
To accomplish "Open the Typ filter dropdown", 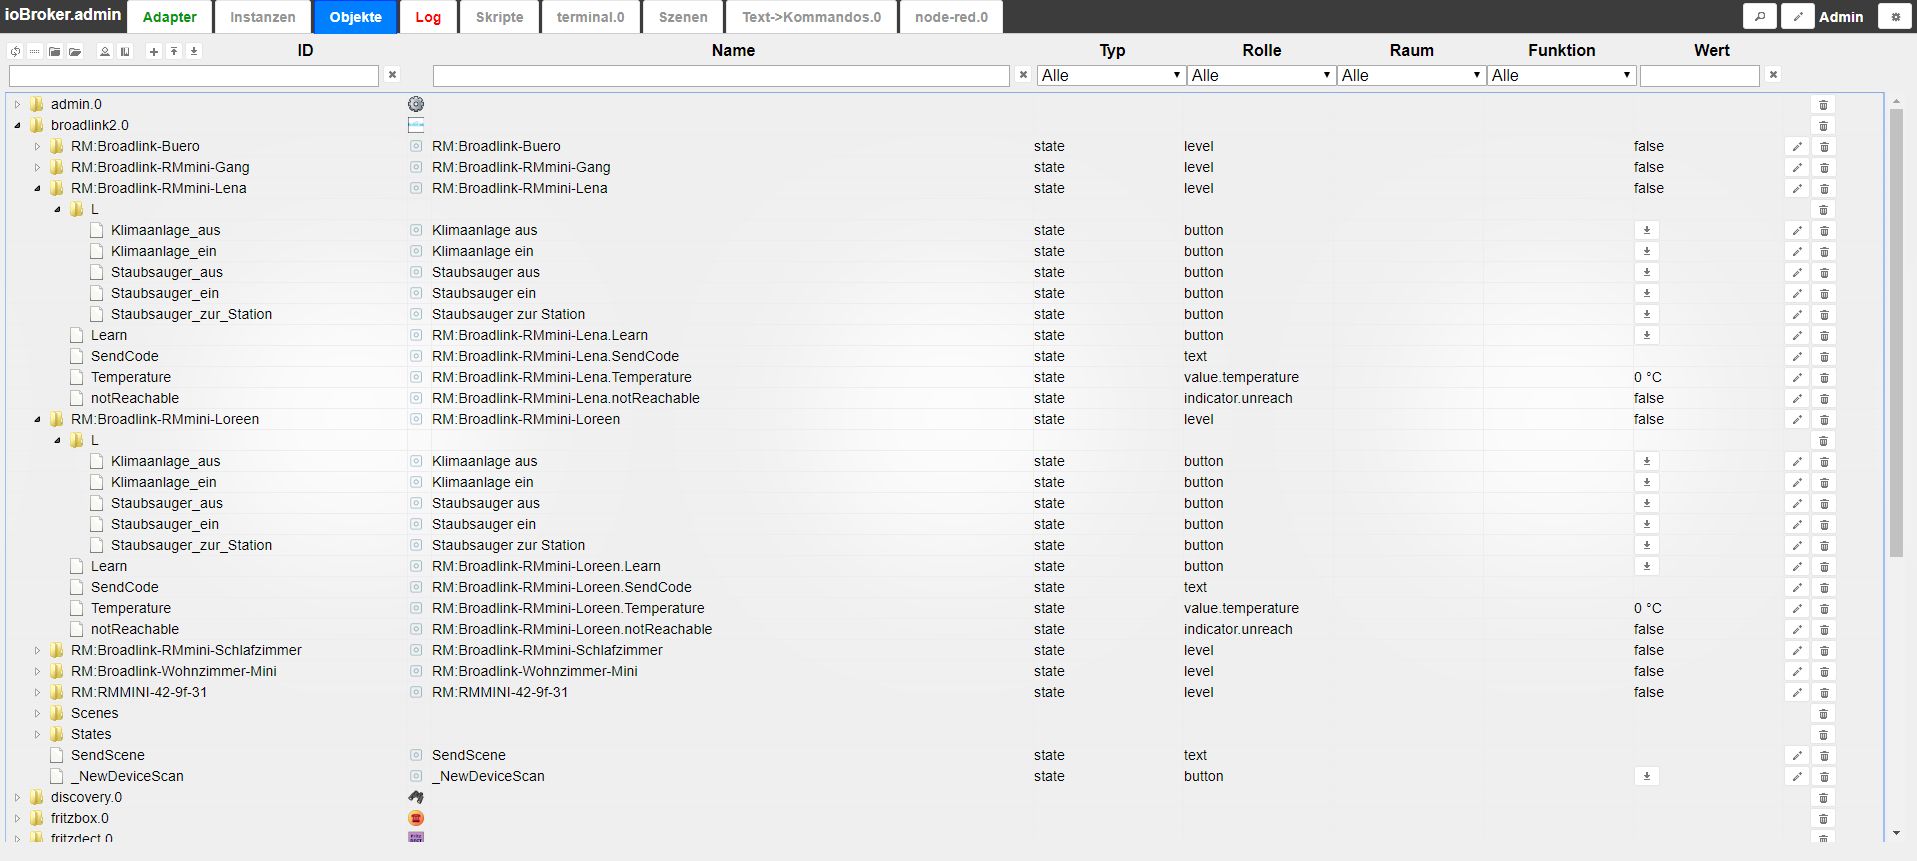I will [x=1111, y=75].
